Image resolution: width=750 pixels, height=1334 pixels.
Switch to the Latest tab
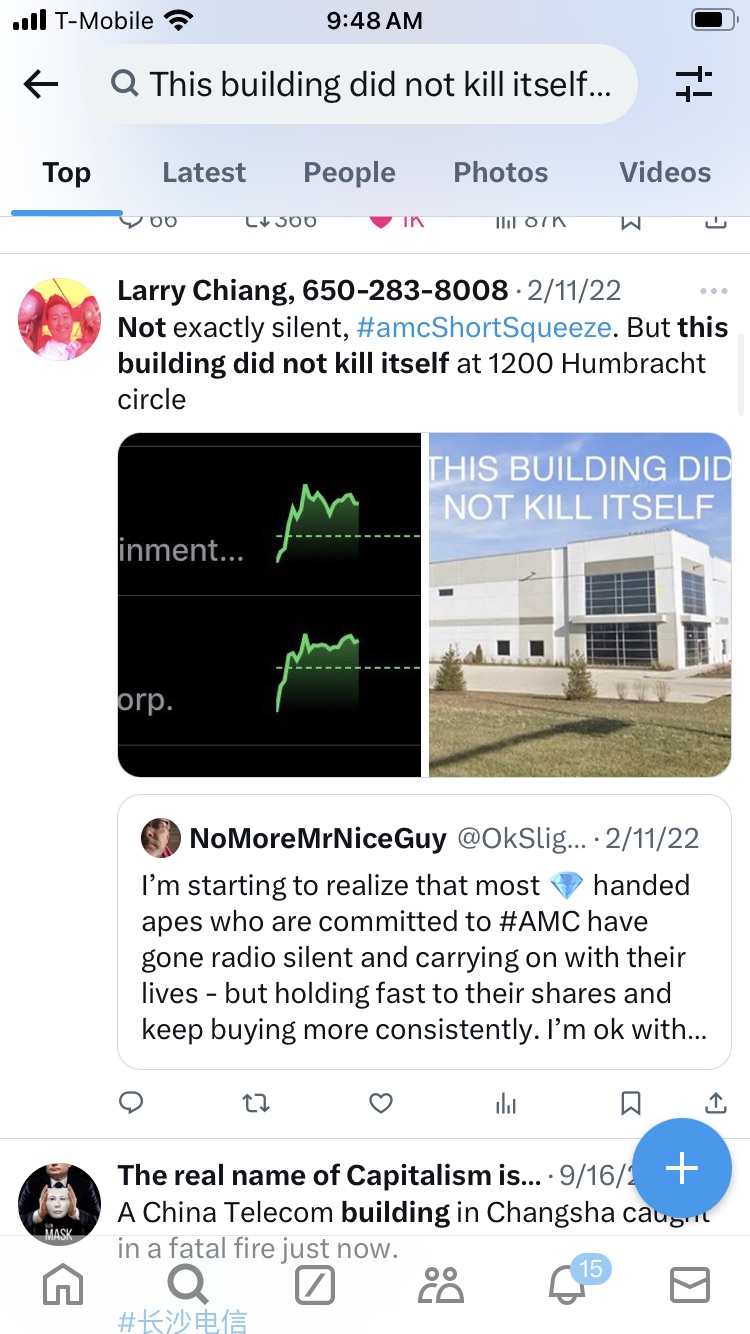(204, 173)
